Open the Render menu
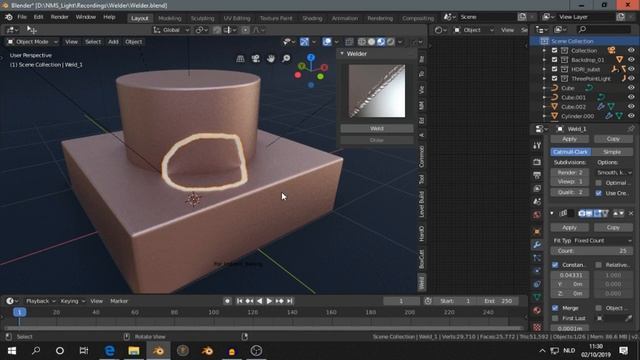Viewport: 640px width, 360px height. coord(60,17)
